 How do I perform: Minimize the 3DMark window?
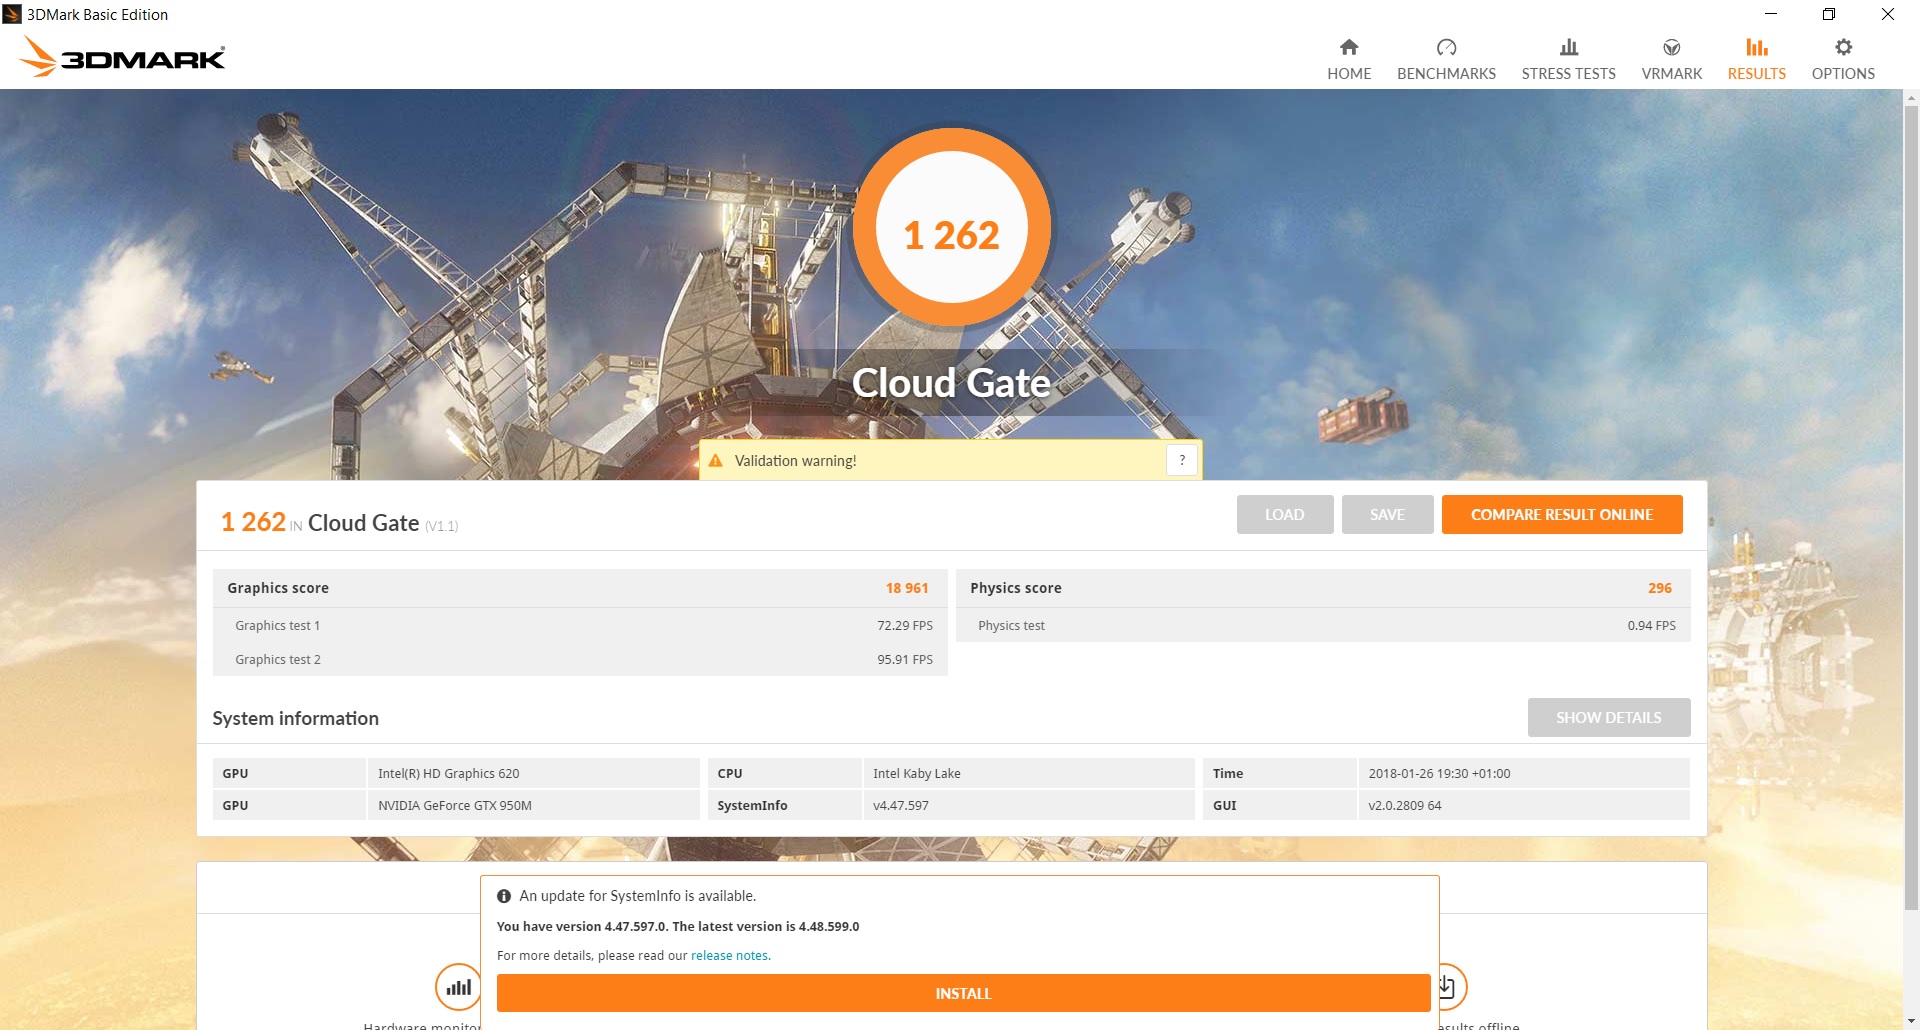1771,14
